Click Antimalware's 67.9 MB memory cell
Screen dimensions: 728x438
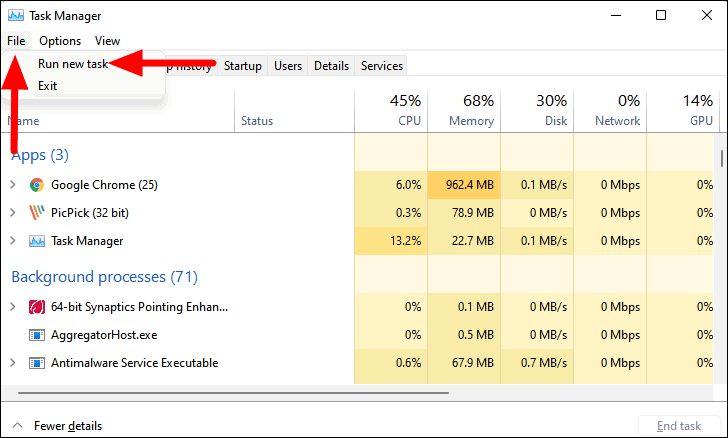coord(464,363)
